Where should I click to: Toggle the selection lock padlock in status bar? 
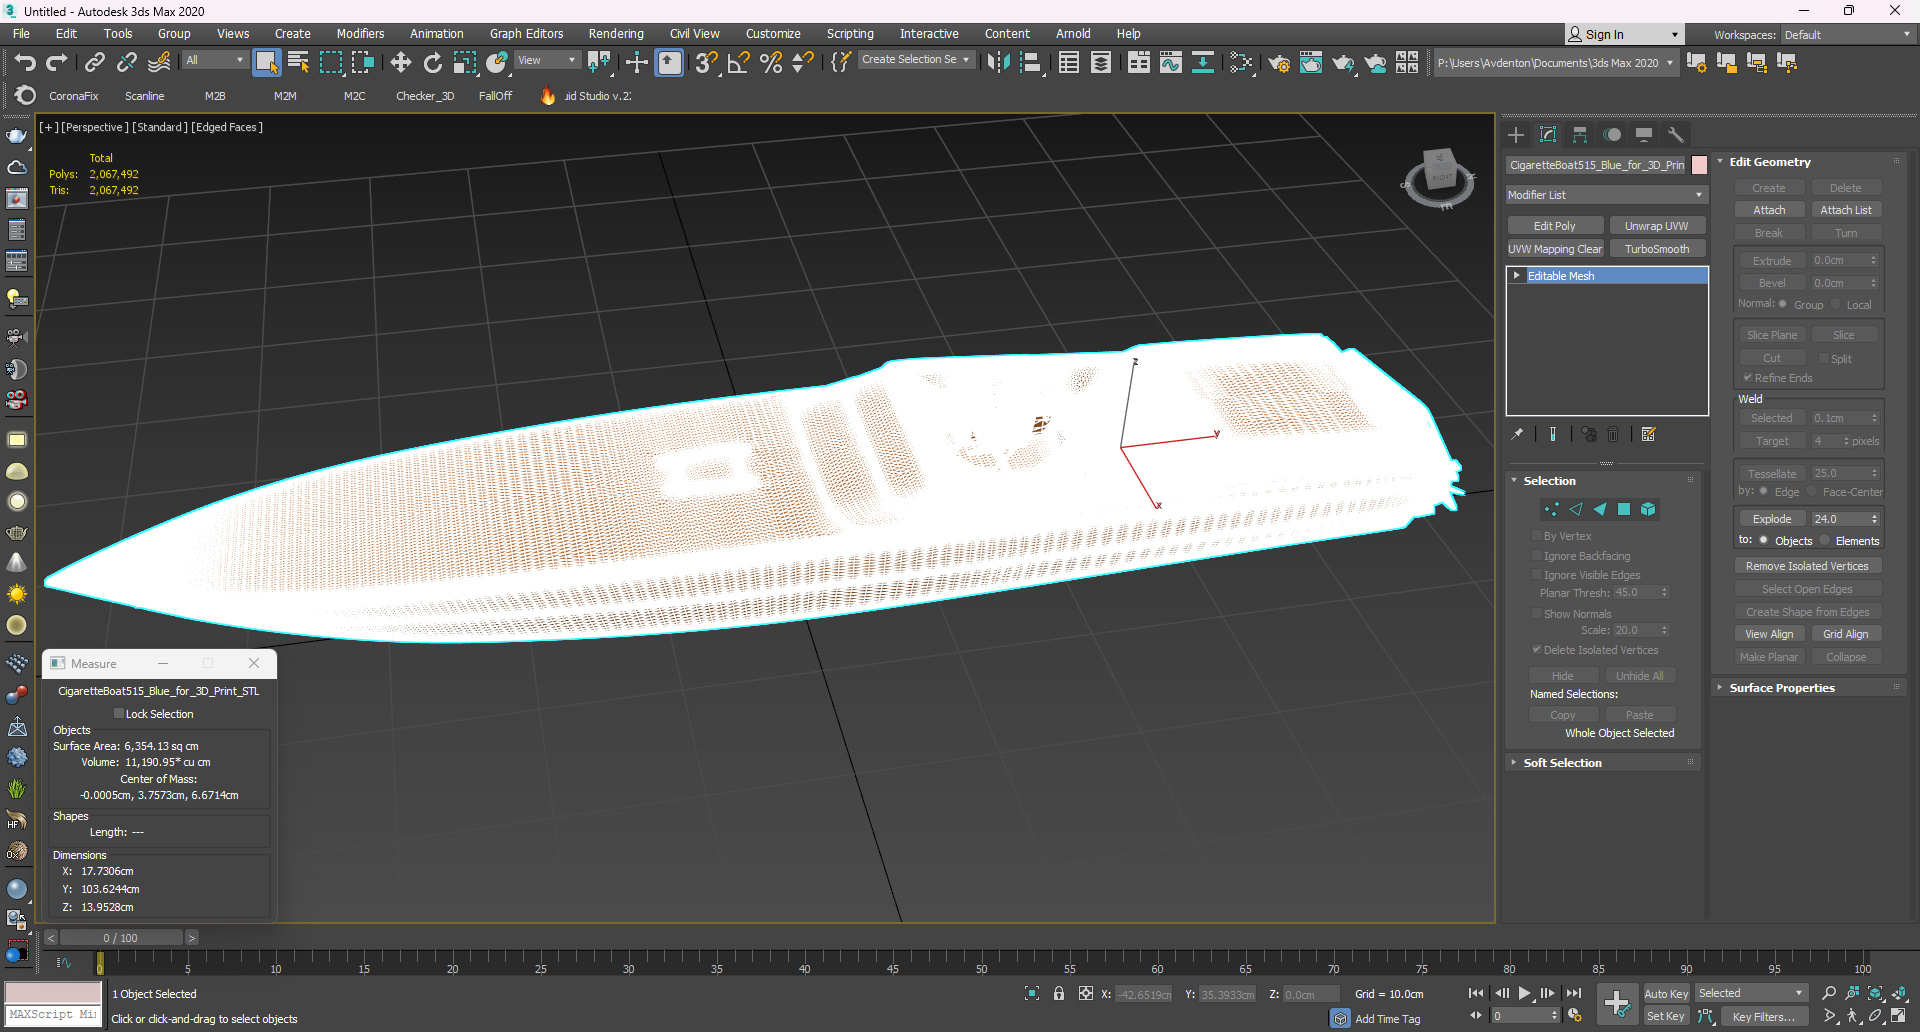(x=1059, y=993)
